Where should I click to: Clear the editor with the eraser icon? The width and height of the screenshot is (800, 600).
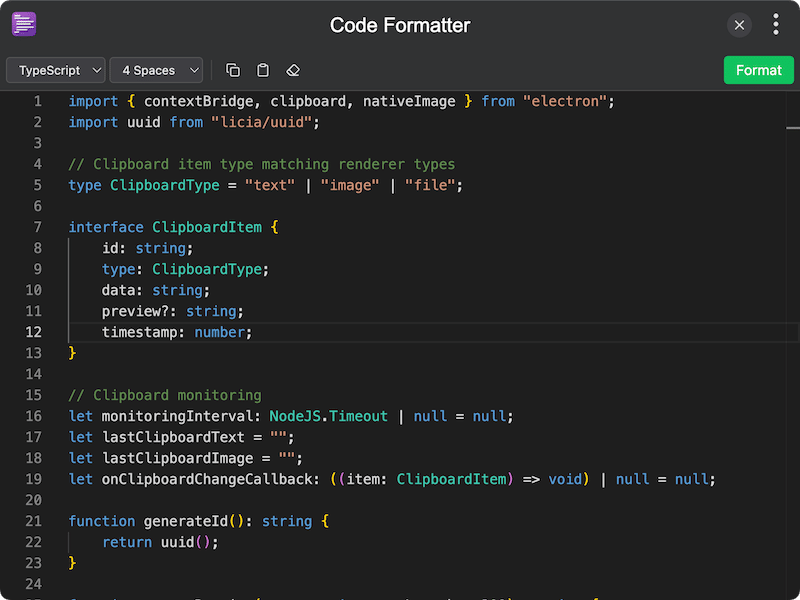point(293,70)
